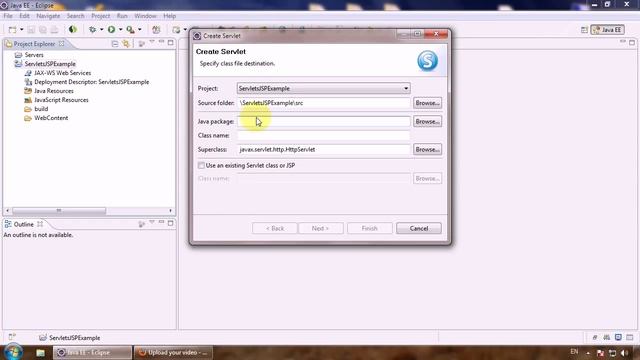Close the Project Explorer view
640x360 pixels.
pyautogui.click(x=62, y=43)
